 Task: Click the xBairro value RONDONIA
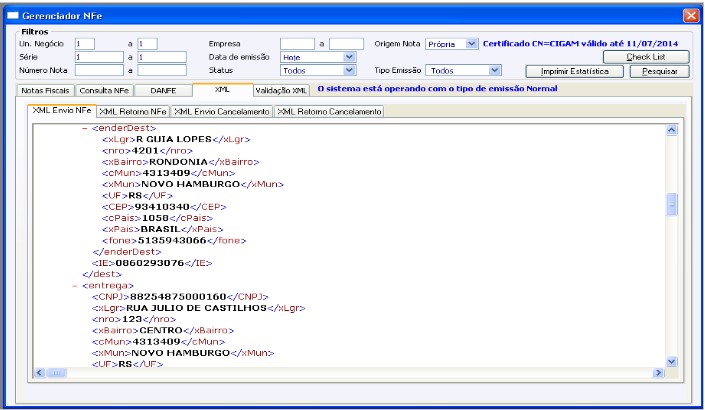pyautogui.click(x=178, y=162)
